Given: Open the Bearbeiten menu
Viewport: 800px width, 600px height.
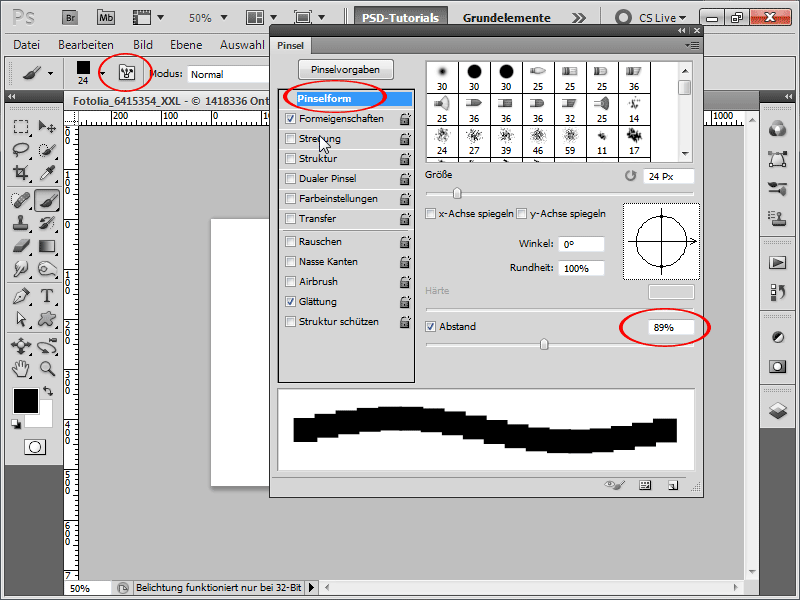Looking at the screenshot, I should point(86,45).
